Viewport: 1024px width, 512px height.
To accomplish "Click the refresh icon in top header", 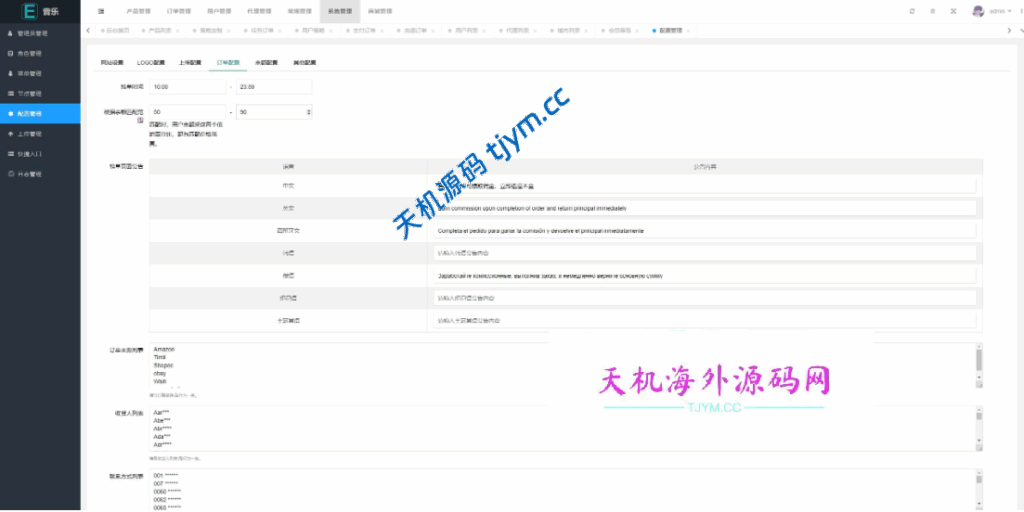I will pos(911,10).
